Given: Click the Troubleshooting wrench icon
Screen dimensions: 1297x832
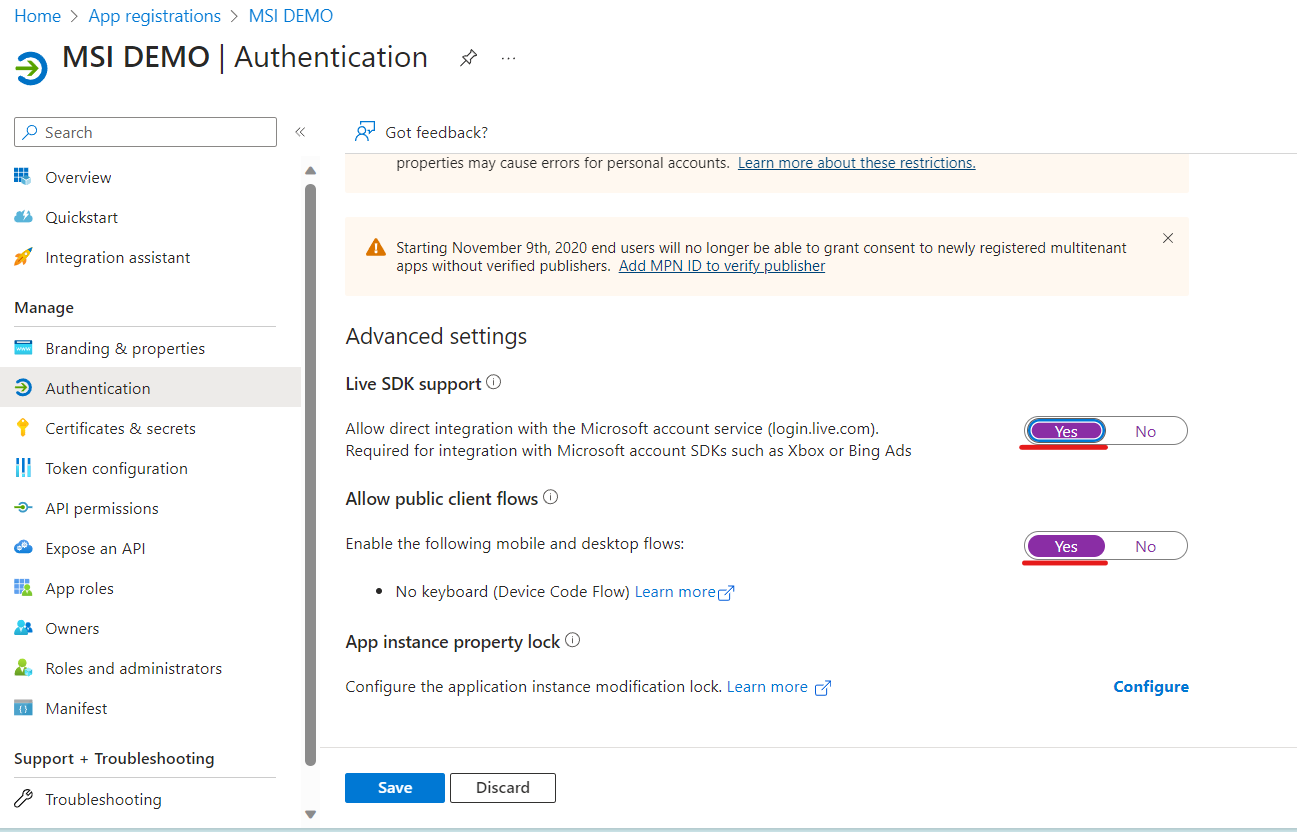Looking at the screenshot, I should click(x=23, y=799).
